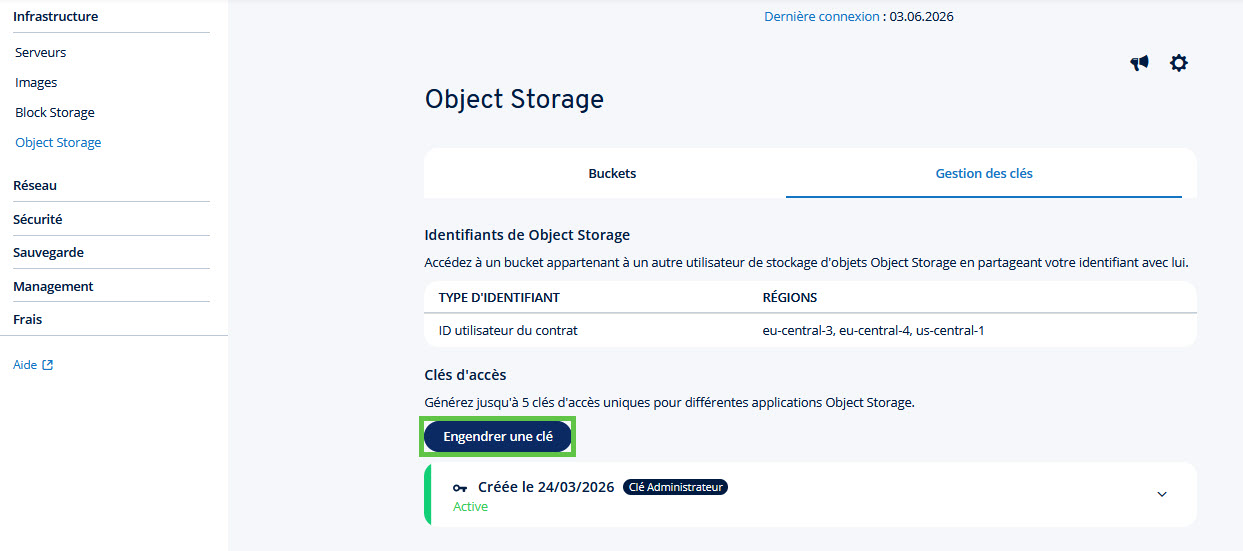1243x551 pixels.
Task: Open the settings gear icon
Action: click(x=1179, y=63)
